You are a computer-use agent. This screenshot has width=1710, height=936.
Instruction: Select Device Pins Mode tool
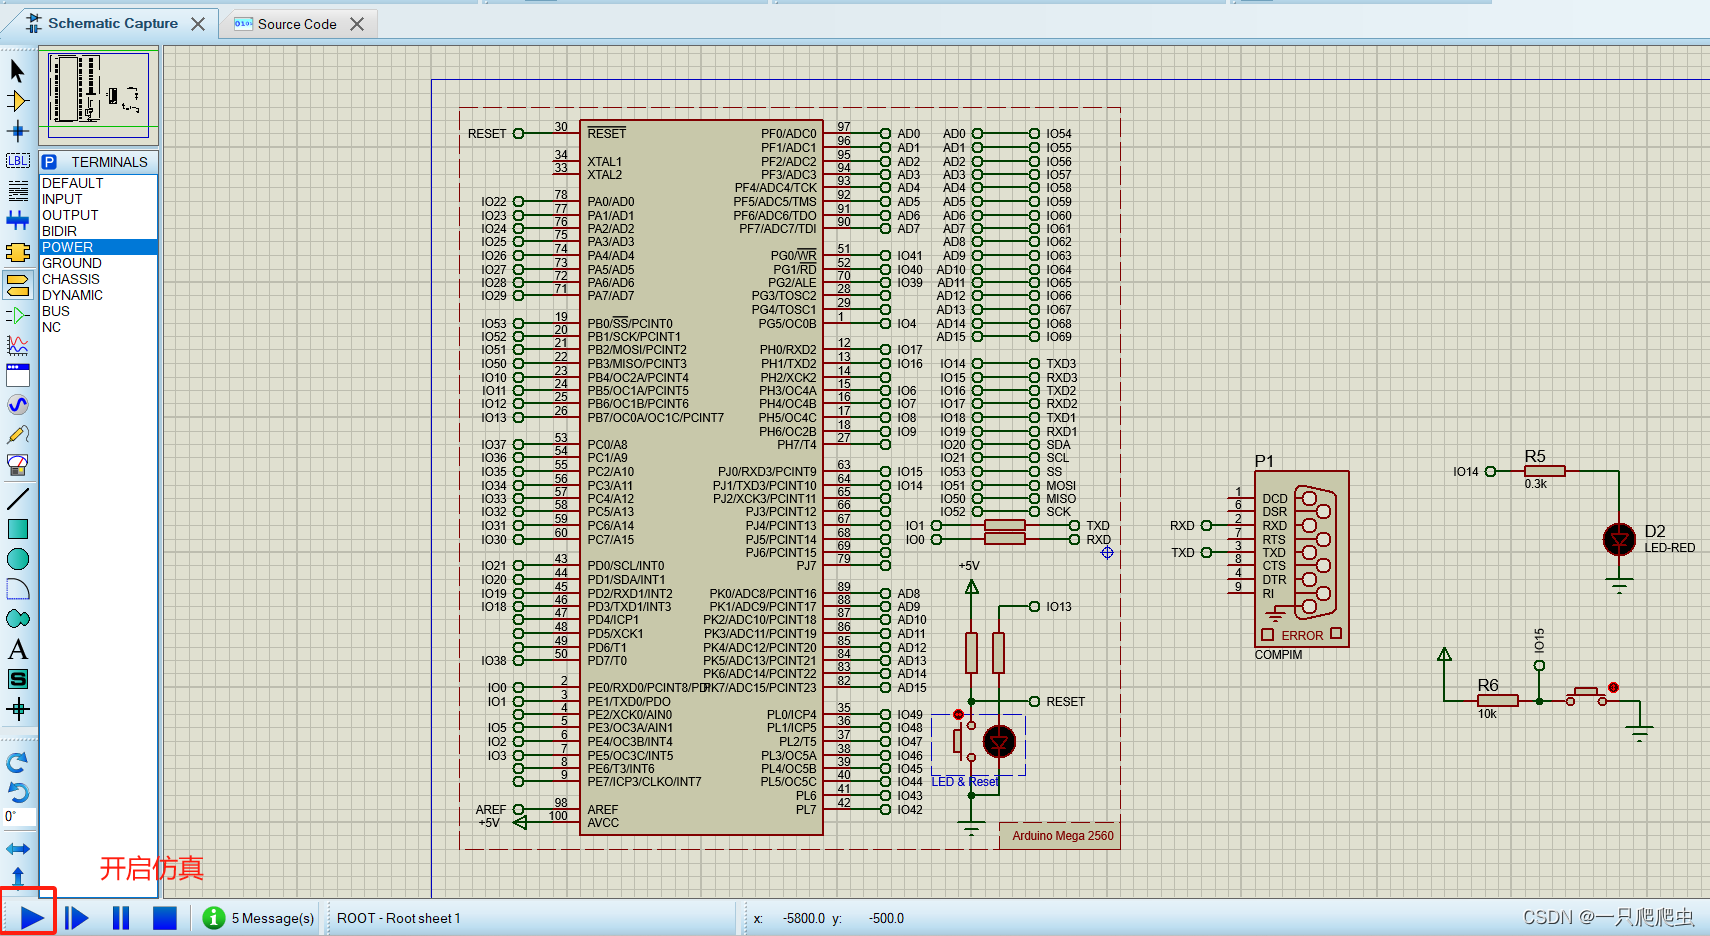[17, 316]
